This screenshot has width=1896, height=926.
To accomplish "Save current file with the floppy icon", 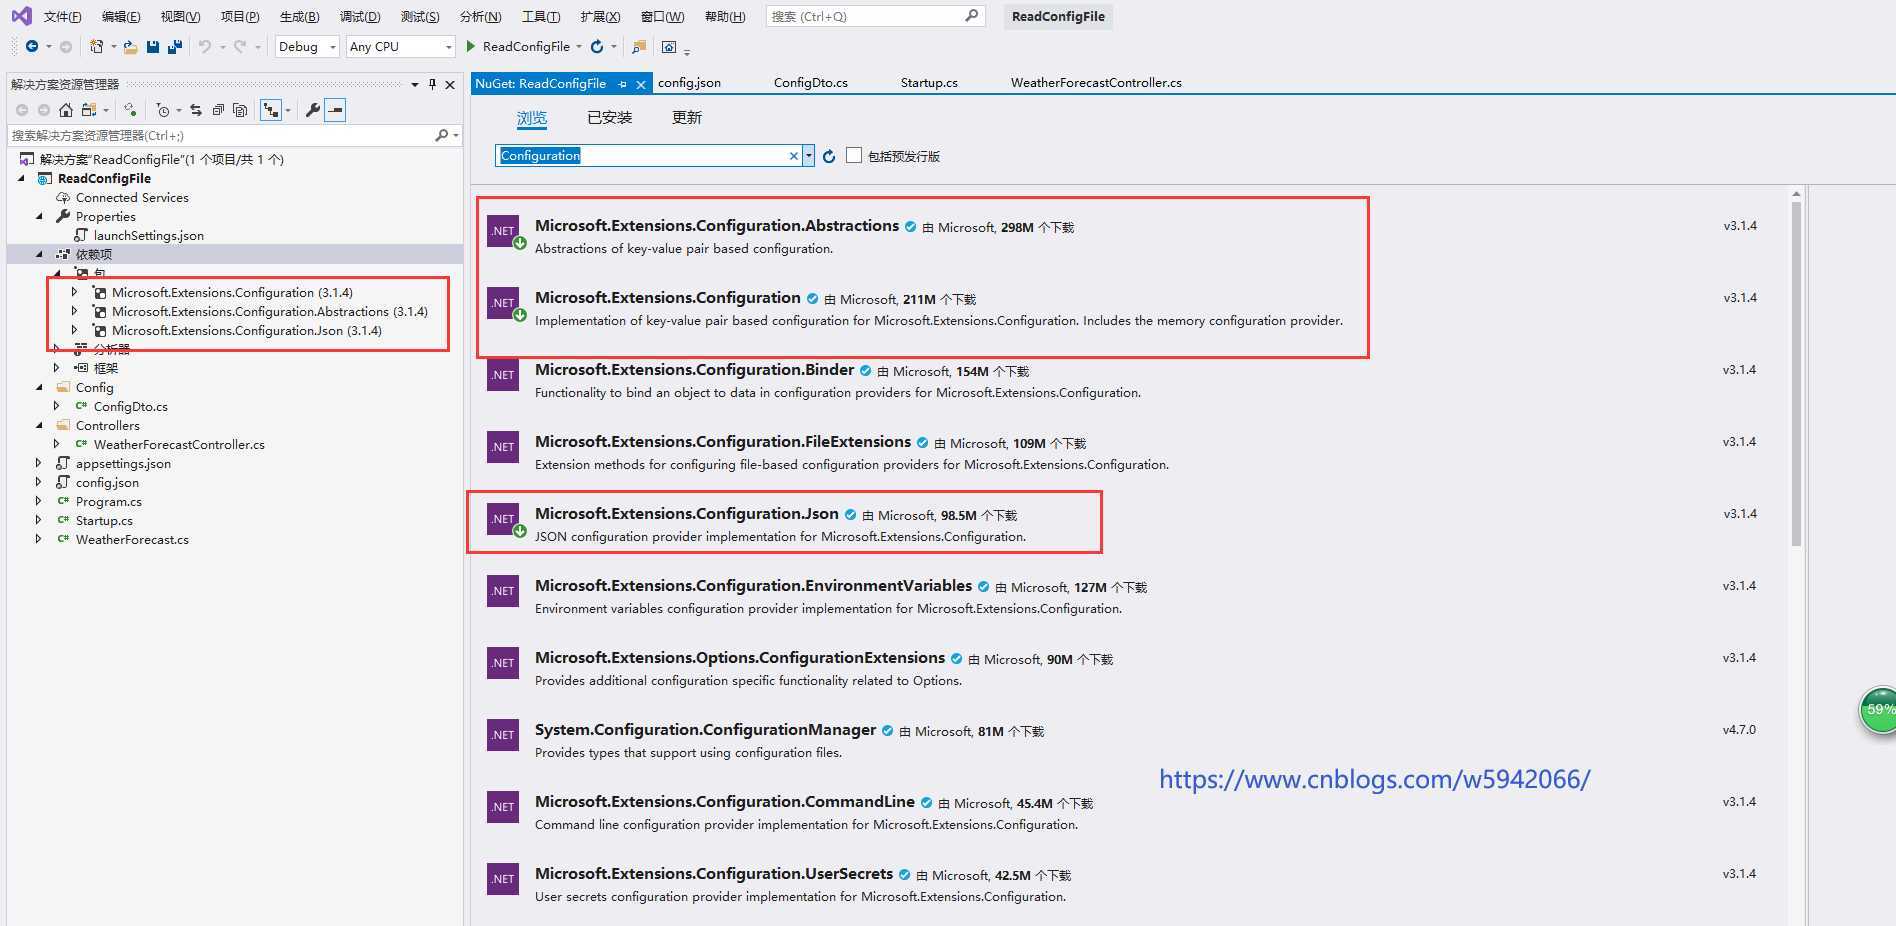I will [x=153, y=46].
